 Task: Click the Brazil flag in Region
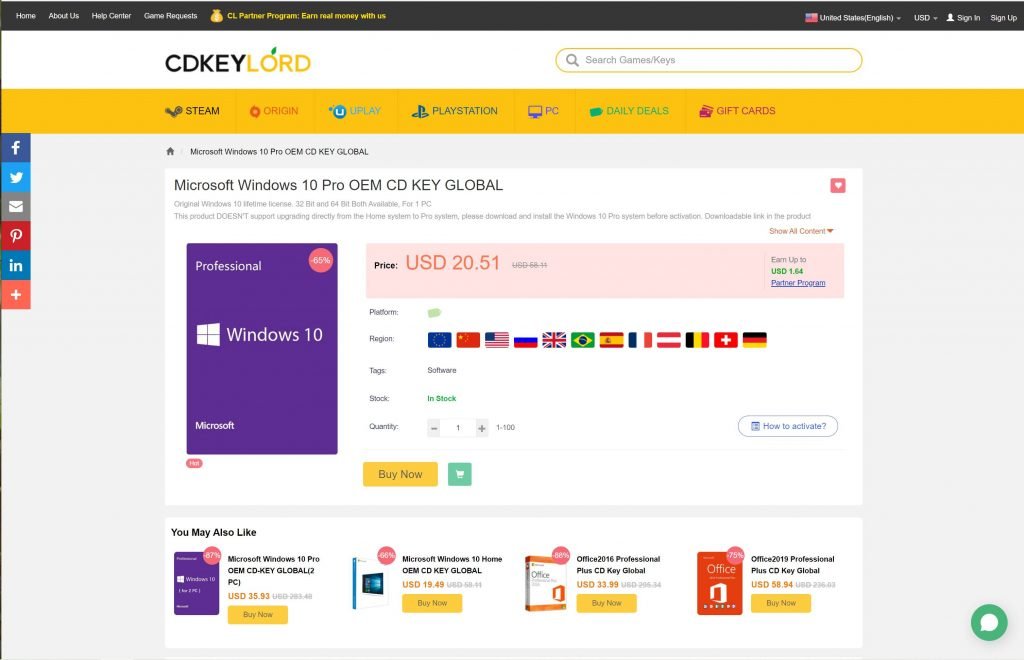(583, 340)
